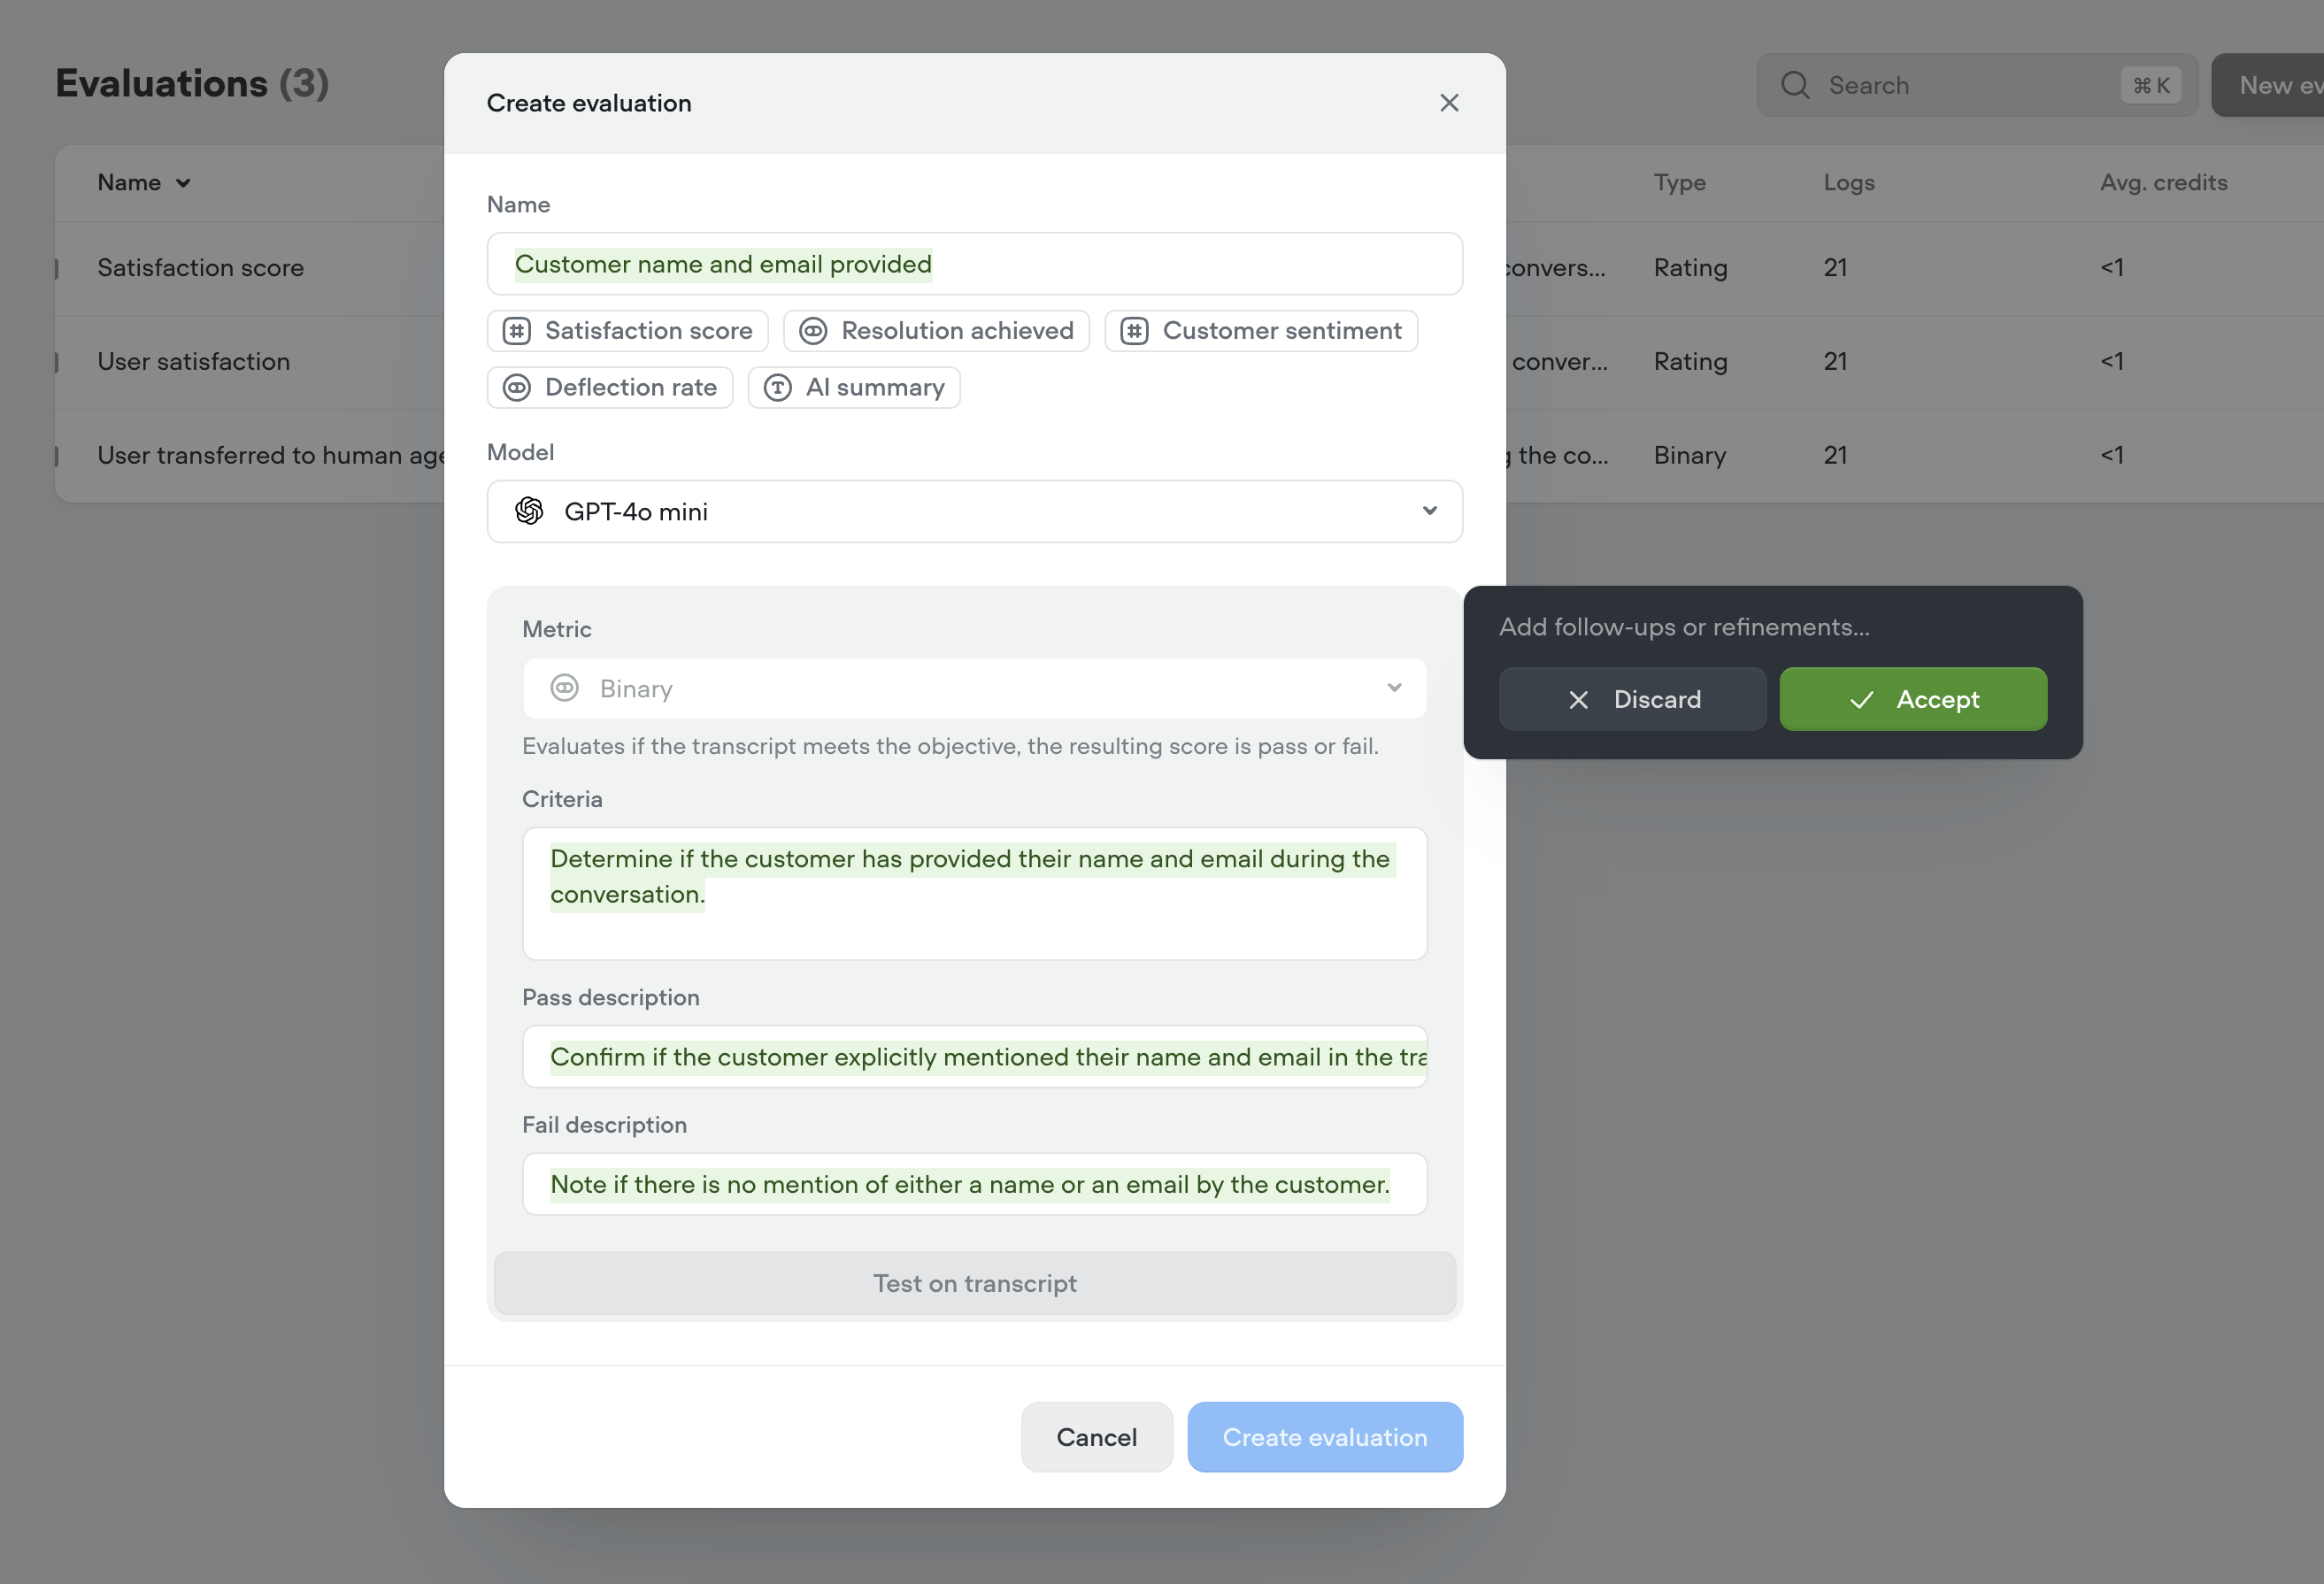Open the Satisfaction score evaluation row
Viewport: 2324px width, 1584px height.
point(200,267)
